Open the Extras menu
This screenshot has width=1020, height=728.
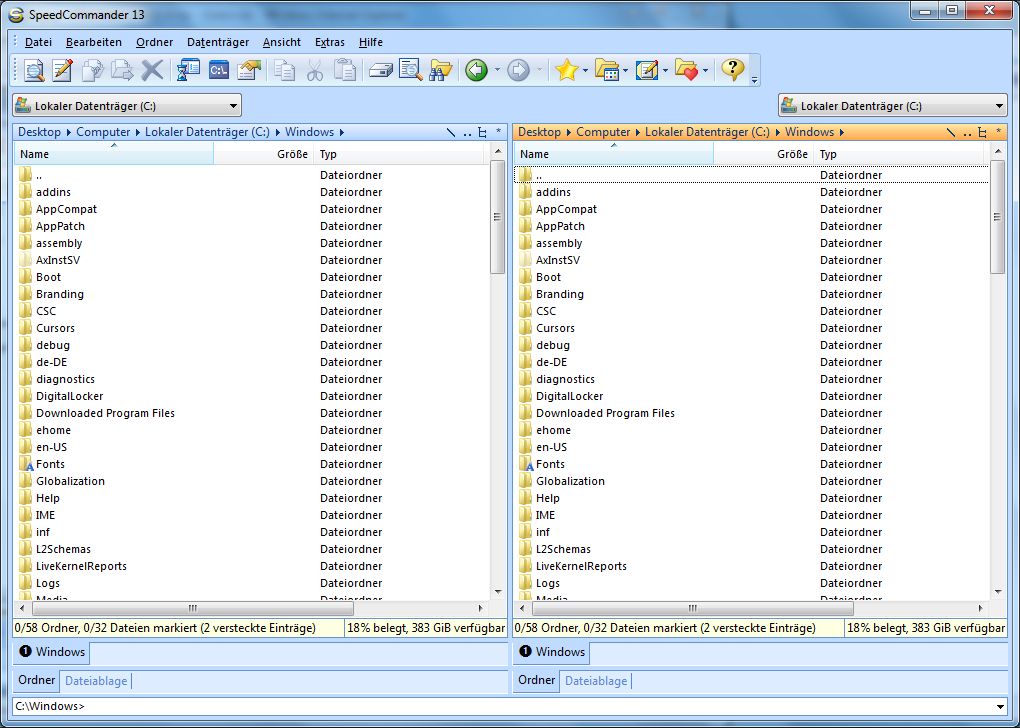point(328,42)
